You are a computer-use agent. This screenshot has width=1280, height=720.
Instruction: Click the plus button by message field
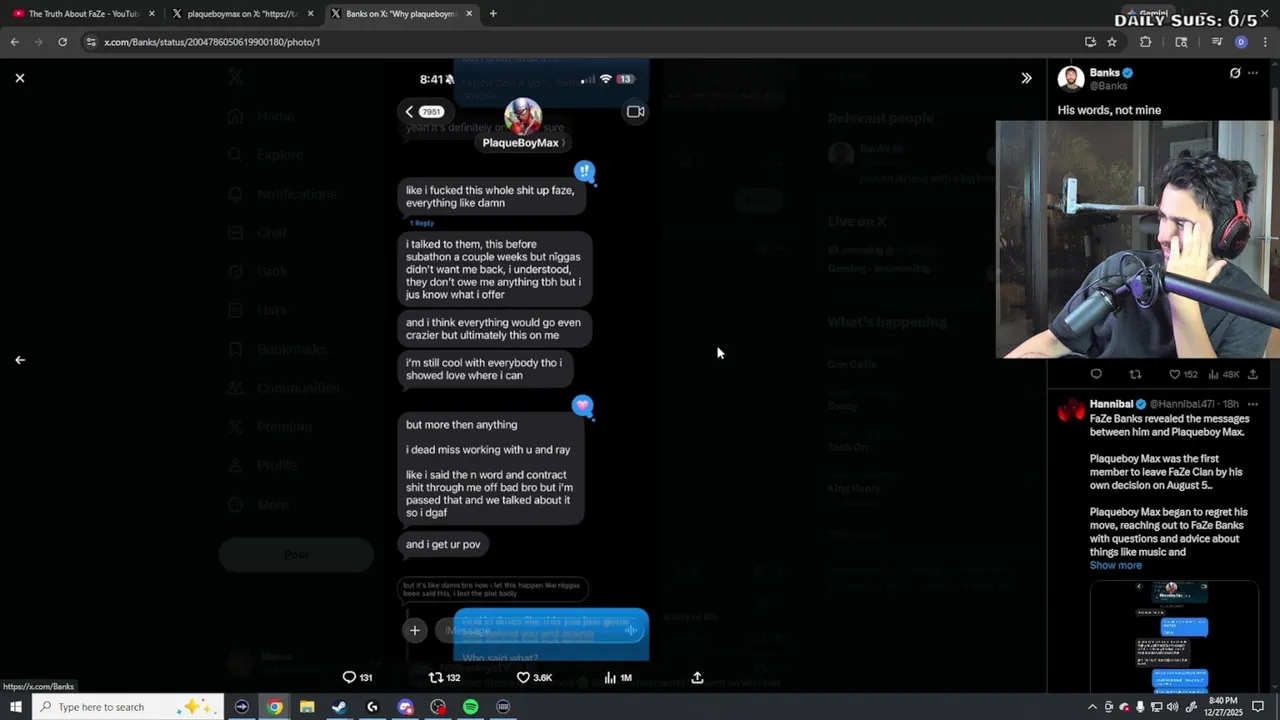pyautogui.click(x=414, y=630)
